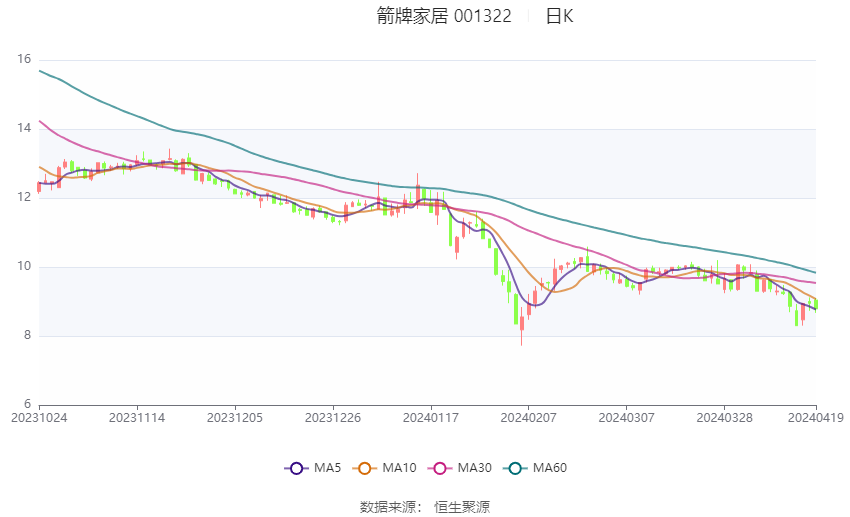Hide the MA30 series via its label
Screen dimensions: 850x517
tap(473, 468)
